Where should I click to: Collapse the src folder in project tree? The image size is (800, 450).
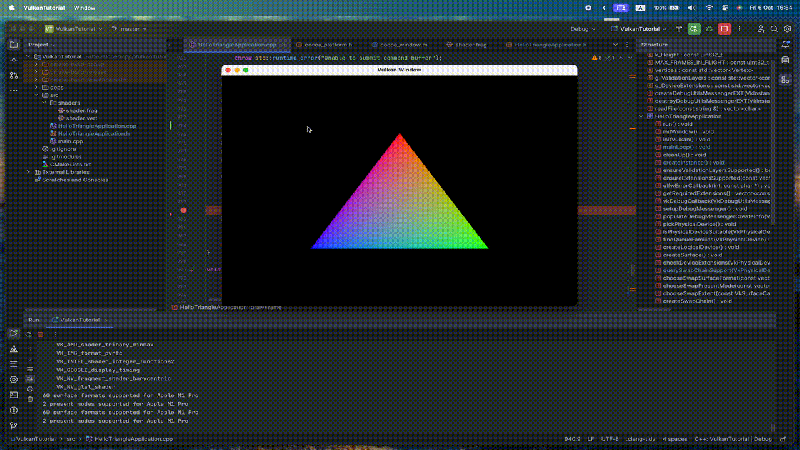tap(37, 95)
